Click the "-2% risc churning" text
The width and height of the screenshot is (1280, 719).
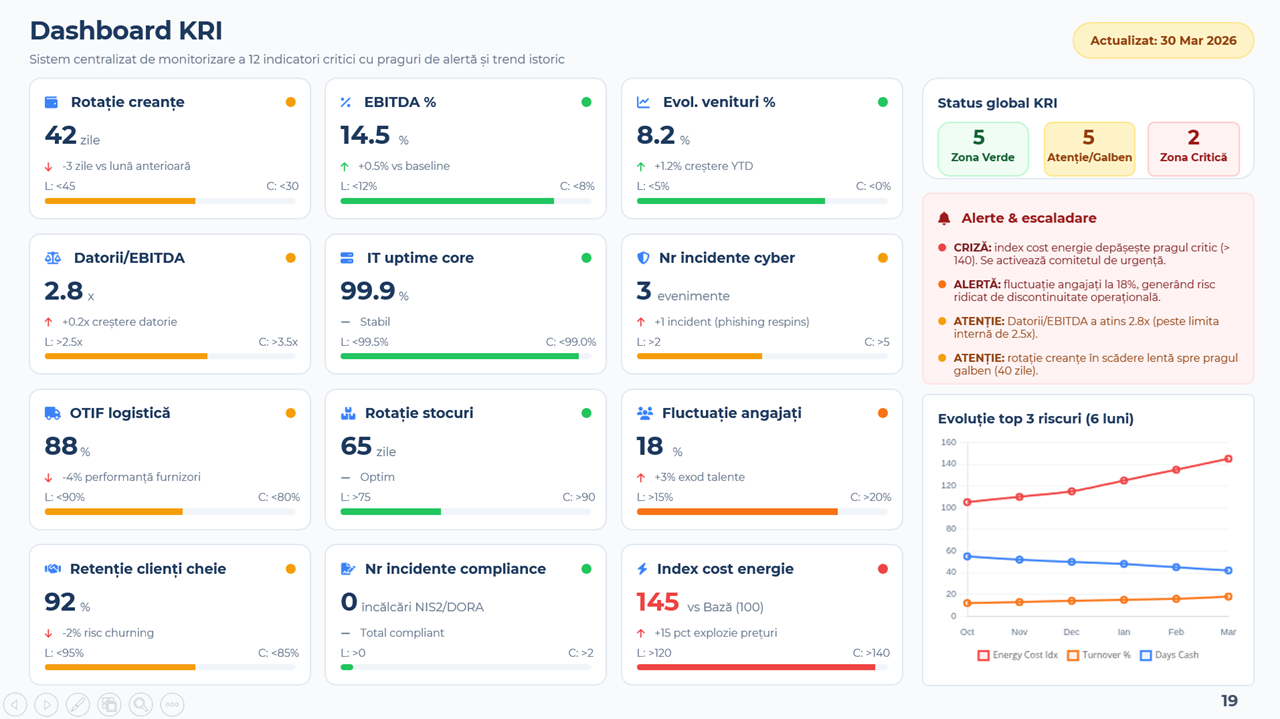coord(108,633)
